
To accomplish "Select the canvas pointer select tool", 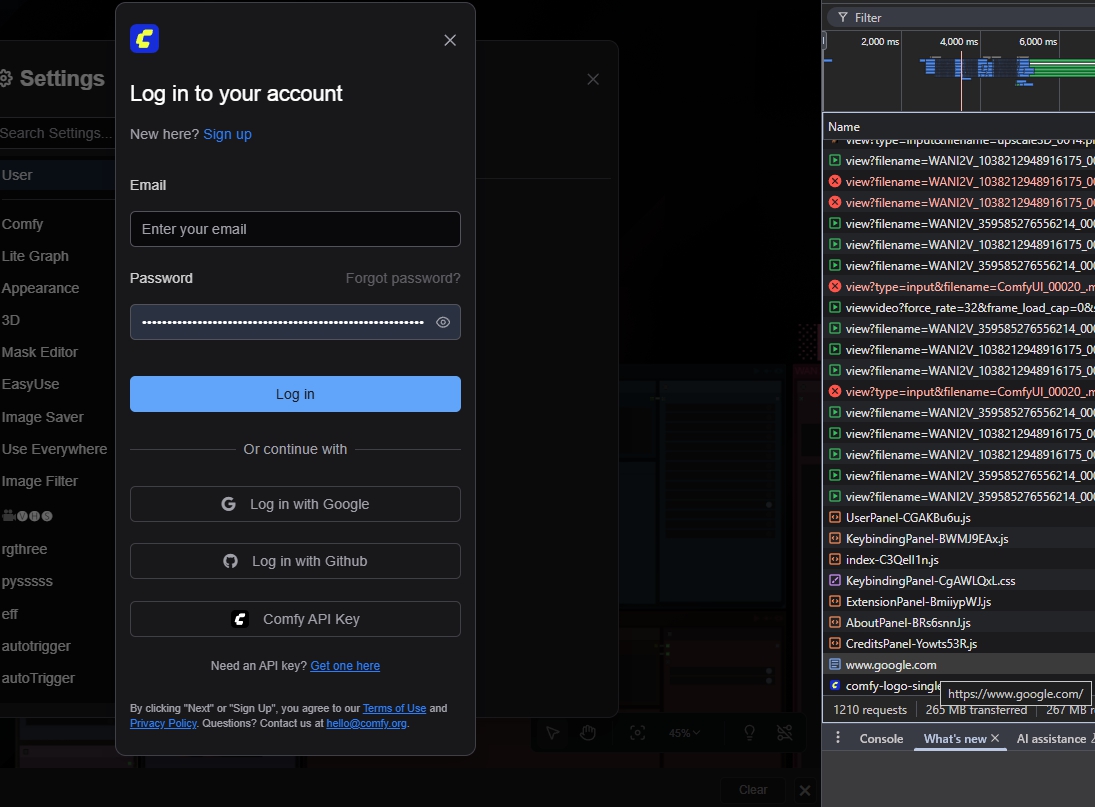I will pyautogui.click(x=553, y=732).
